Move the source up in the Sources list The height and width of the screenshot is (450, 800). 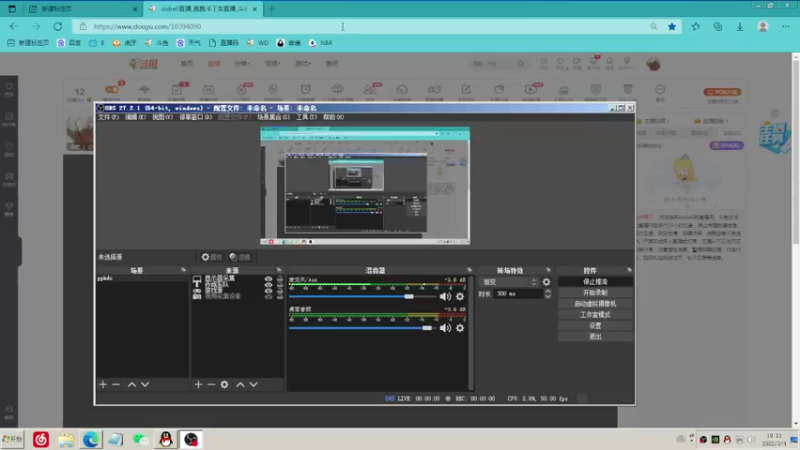[240, 385]
